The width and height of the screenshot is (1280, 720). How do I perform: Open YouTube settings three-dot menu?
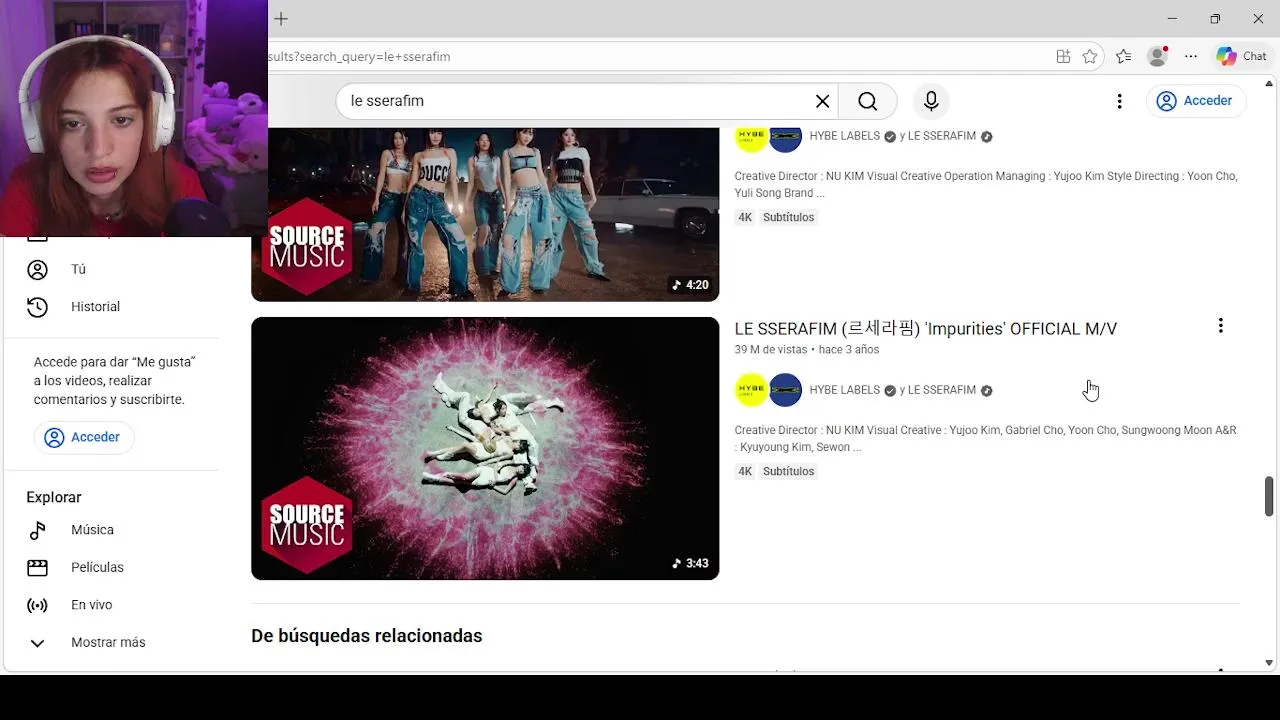pyautogui.click(x=1119, y=101)
